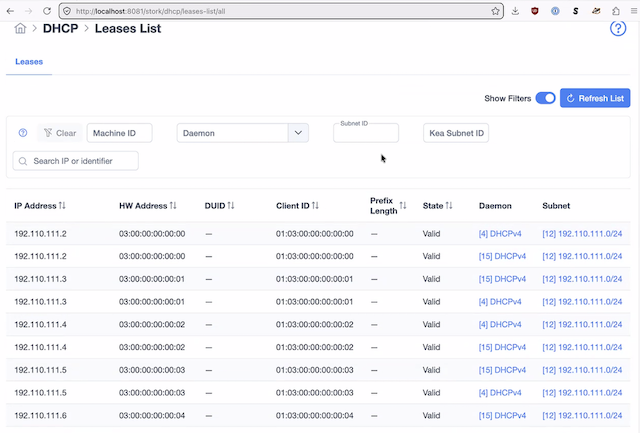Open [15] DHCPv4 daemon for 192.110.111.6
This screenshot has height=433, width=640.
point(502,415)
